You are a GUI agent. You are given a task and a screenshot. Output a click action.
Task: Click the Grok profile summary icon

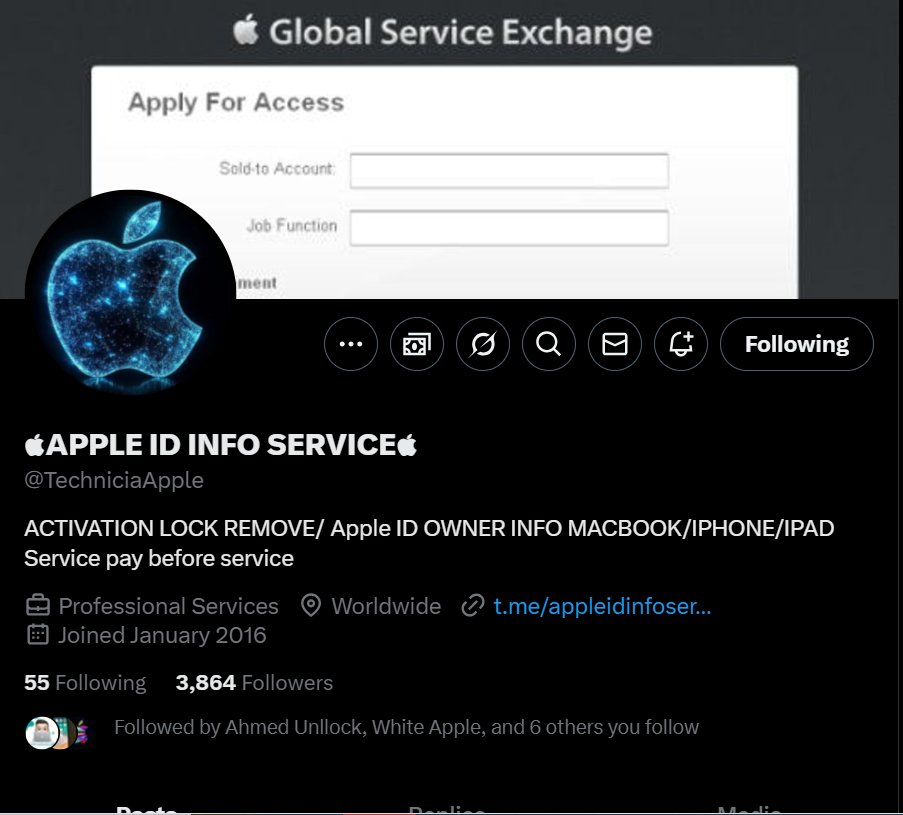pos(483,344)
